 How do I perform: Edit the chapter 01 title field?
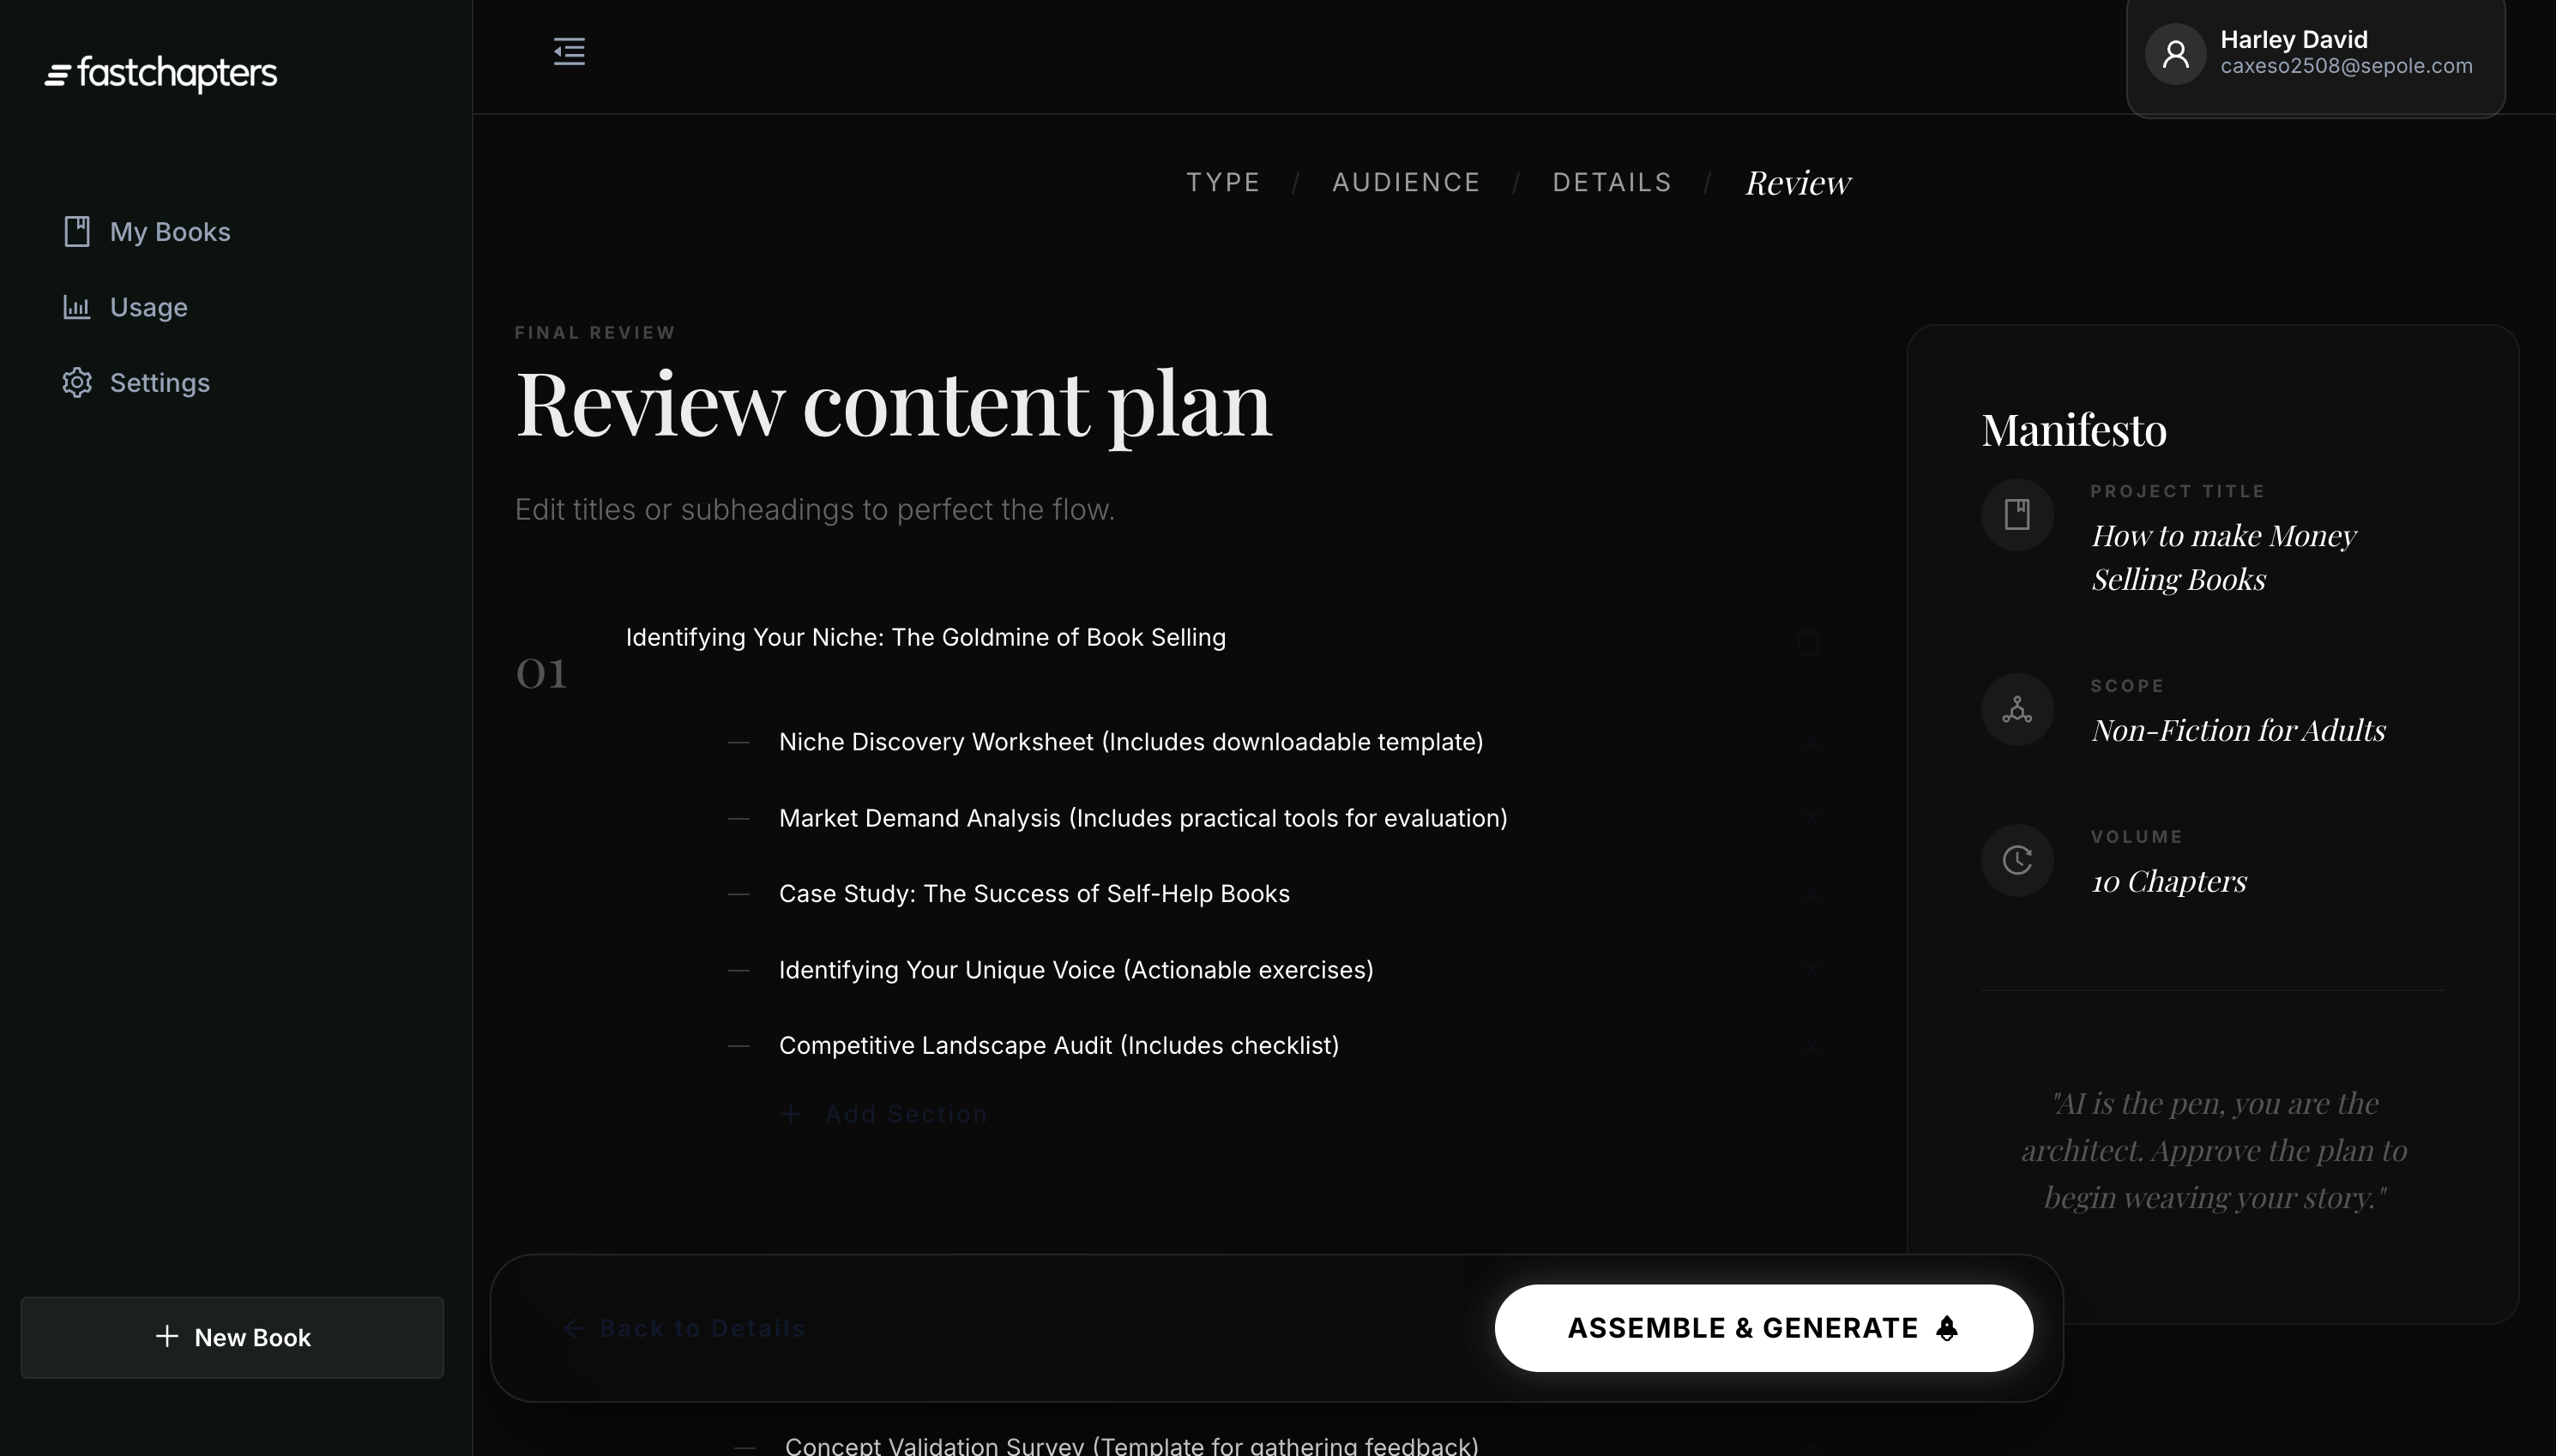[x=925, y=638]
